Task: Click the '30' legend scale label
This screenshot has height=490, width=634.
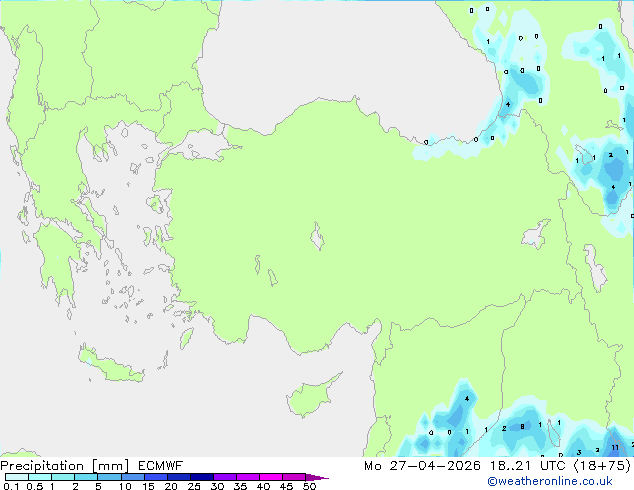Action: pos(217,486)
